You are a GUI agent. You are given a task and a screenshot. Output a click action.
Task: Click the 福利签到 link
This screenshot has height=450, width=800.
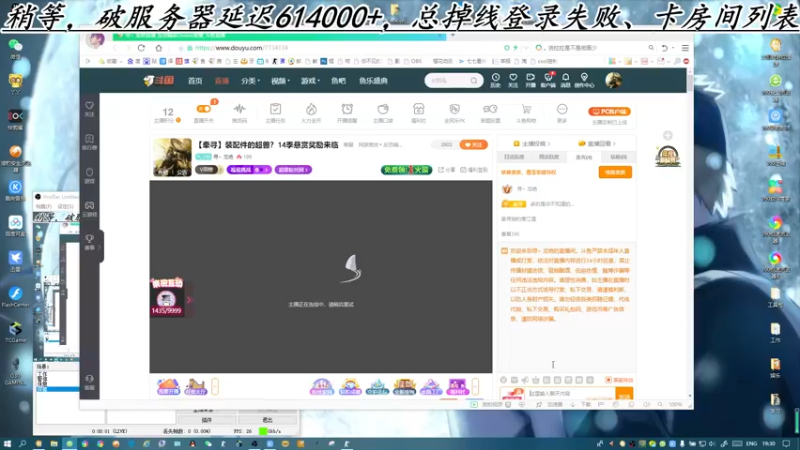pos(474,170)
